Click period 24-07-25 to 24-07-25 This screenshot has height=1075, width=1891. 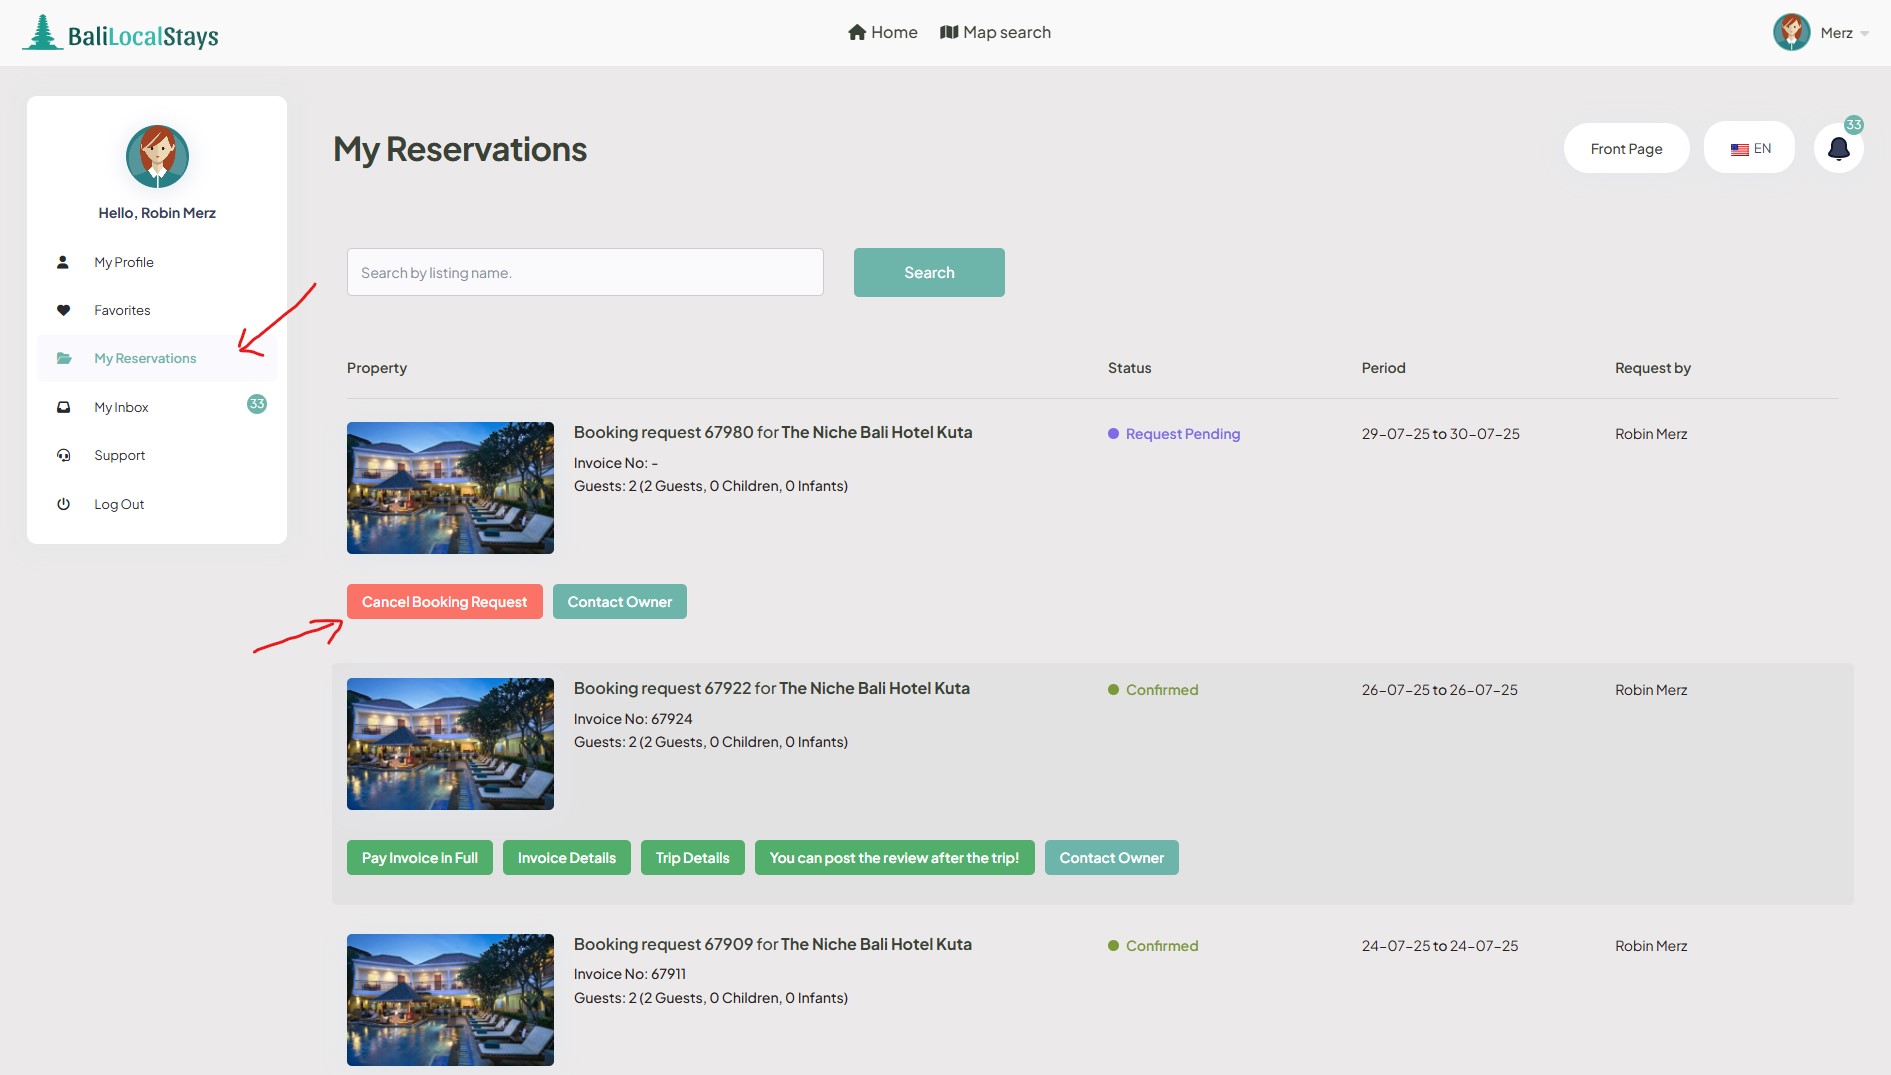tap(1439, 946)
